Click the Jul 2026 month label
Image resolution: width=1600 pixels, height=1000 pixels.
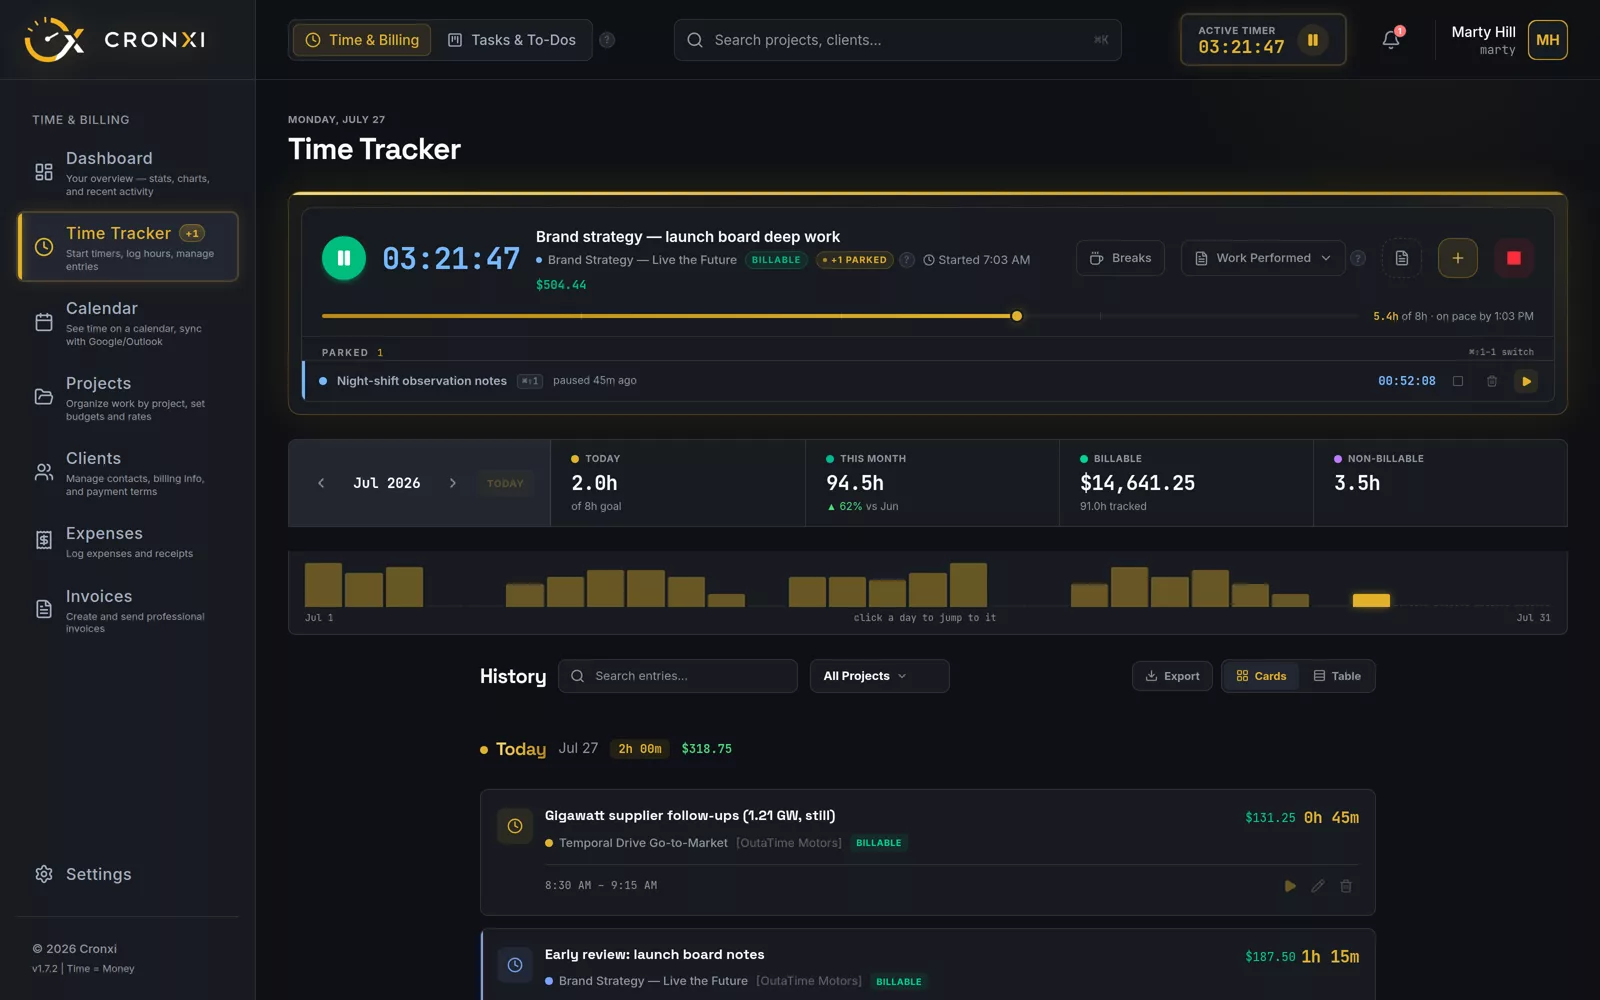[x=387, y=483]
